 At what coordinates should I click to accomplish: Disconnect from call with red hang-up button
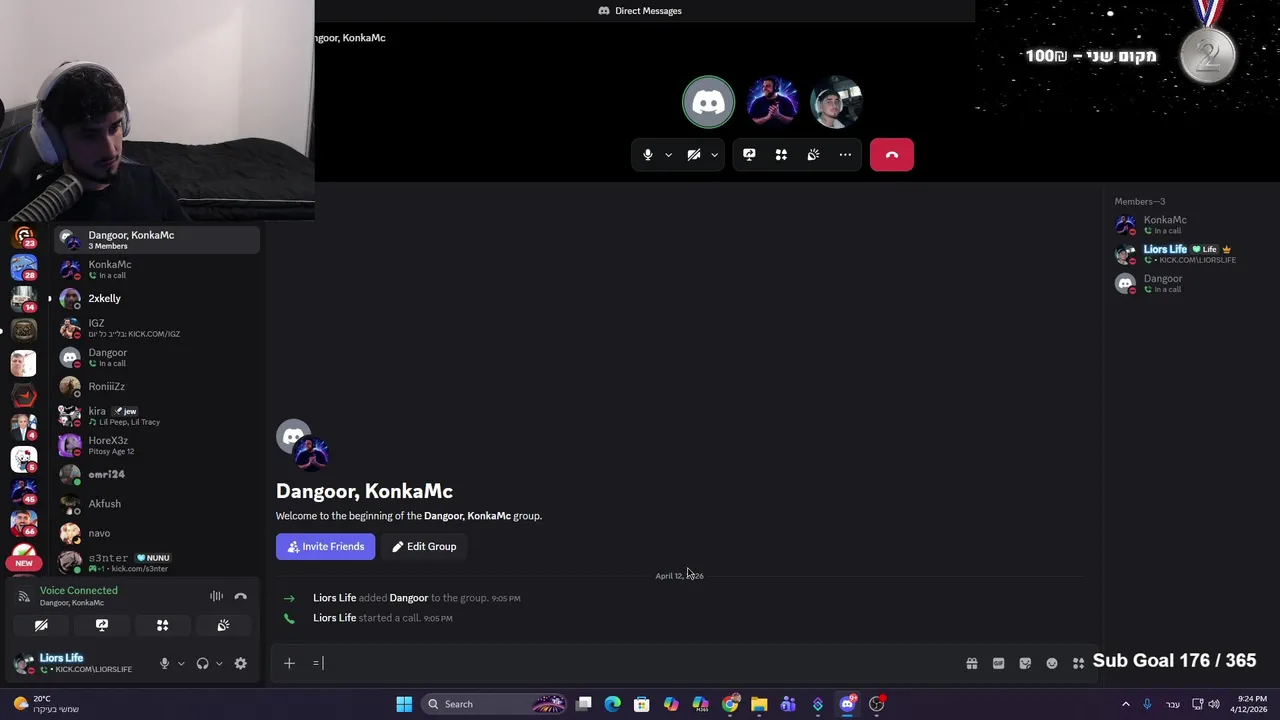point(892,155)
